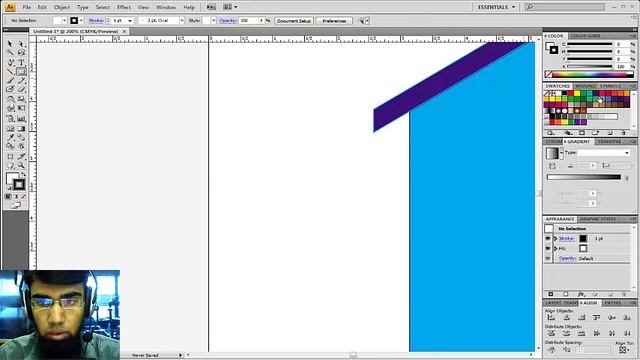Select the Blend tool
The width and height of the screenshot is (640, 360).
[x=21, y=138]
